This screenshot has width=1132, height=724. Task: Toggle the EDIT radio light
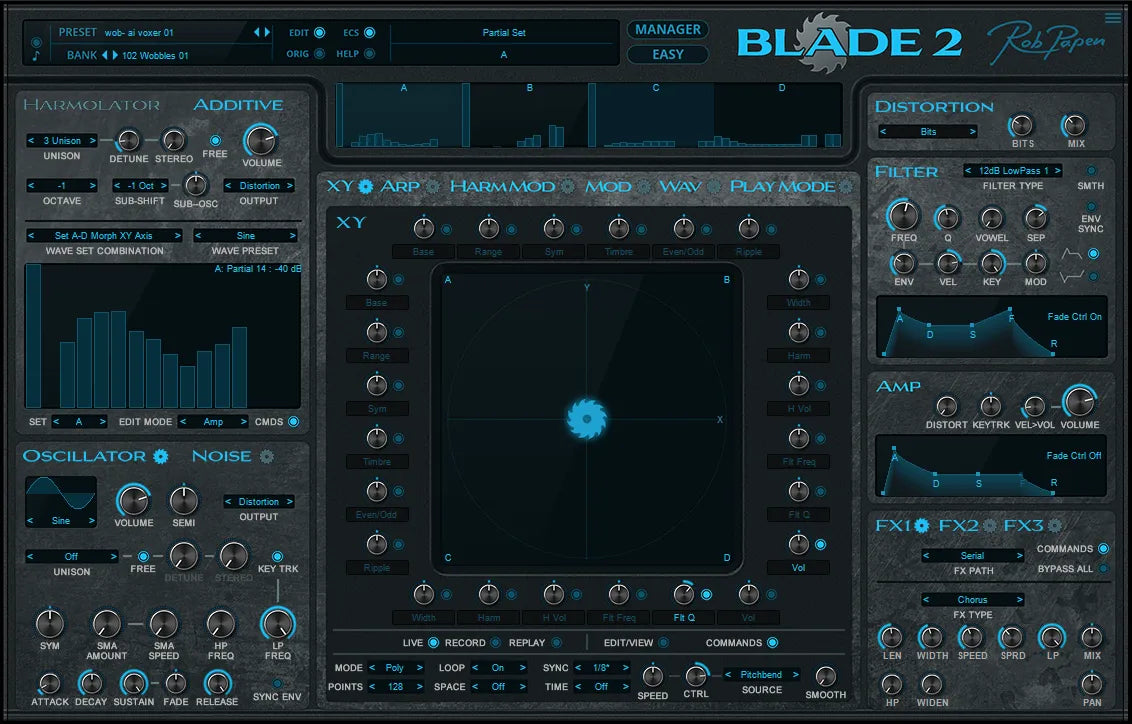coord(319,32)
